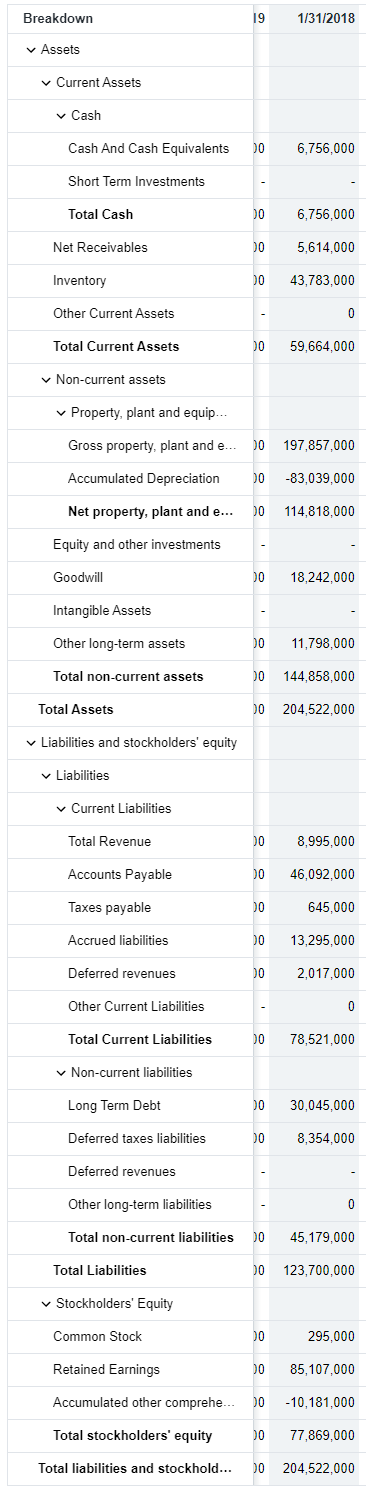
Task: Click the 85,107,000 Retained Earnings value
Action: pyautogui.click(x=322, y=1369)
